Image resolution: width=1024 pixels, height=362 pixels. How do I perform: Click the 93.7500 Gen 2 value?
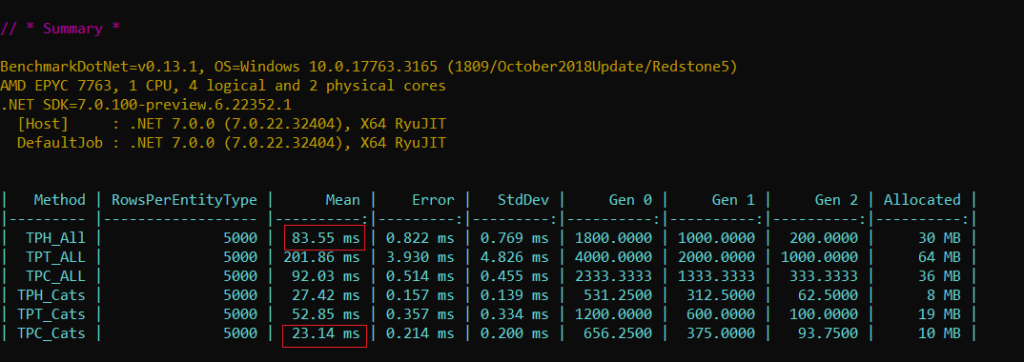coord(828,333)
